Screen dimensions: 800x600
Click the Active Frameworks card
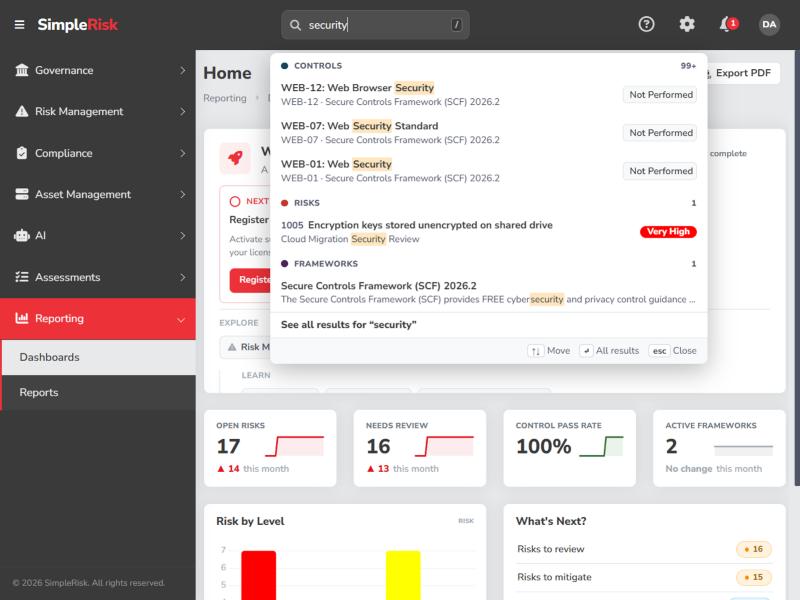[x=719, y=448]
